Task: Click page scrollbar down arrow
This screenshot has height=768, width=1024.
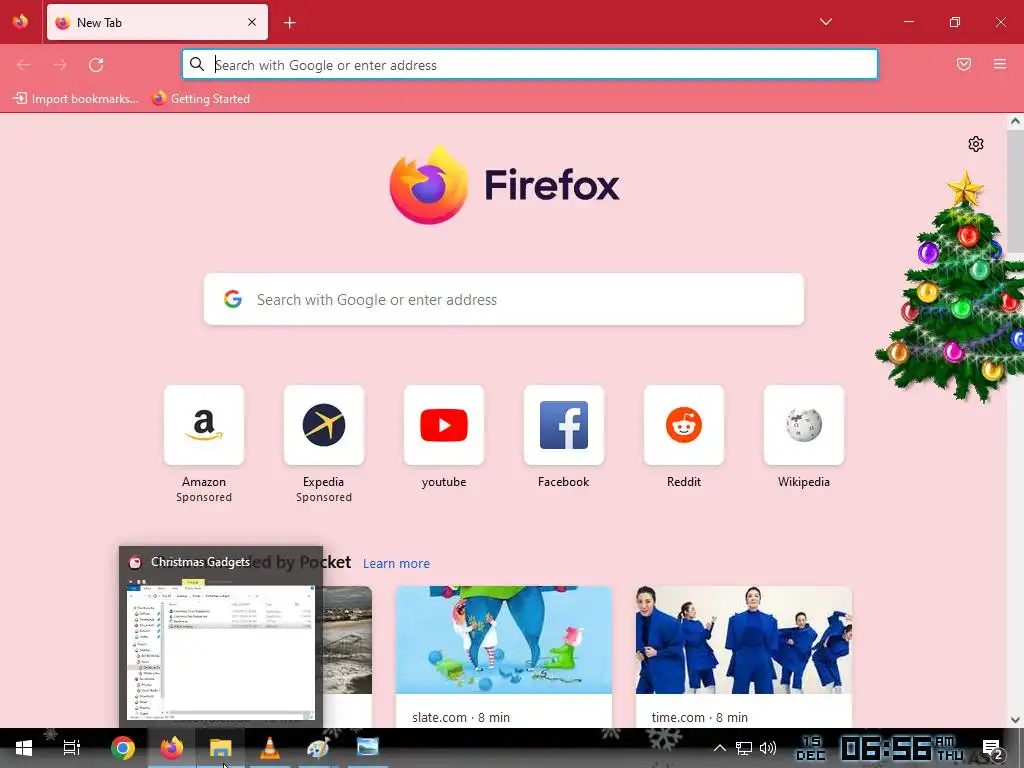Action: [x=1015, y=720]
